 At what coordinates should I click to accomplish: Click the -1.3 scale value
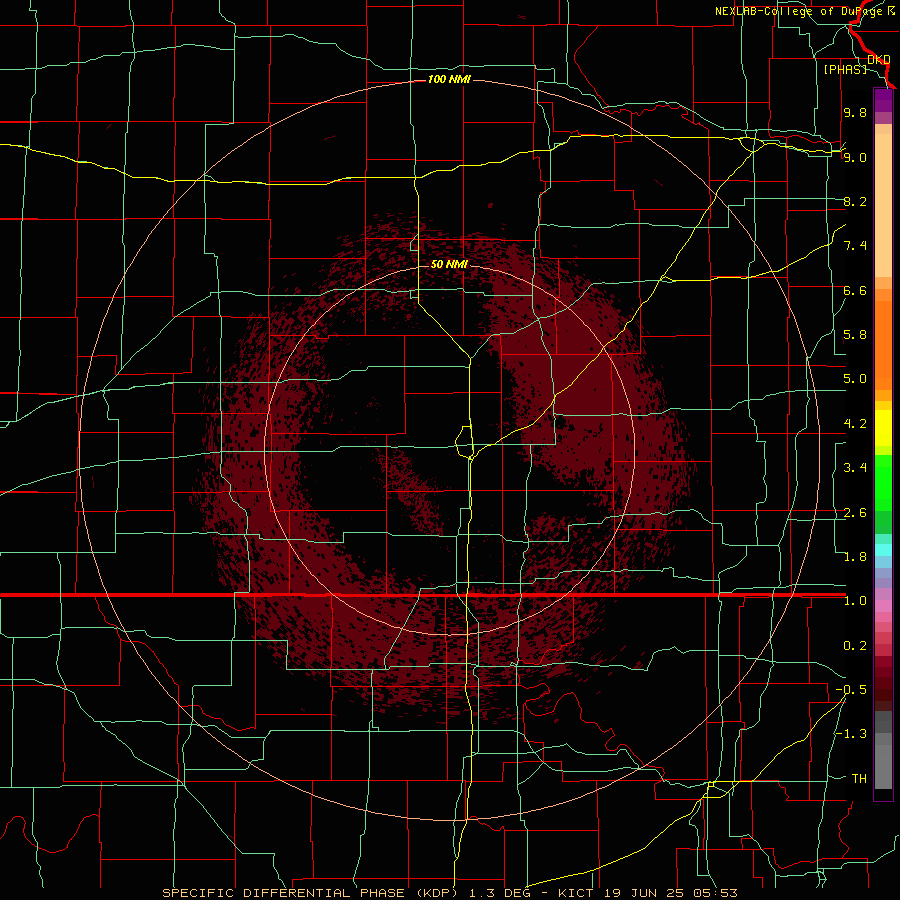pyautogui.click(x=851, y=734)
